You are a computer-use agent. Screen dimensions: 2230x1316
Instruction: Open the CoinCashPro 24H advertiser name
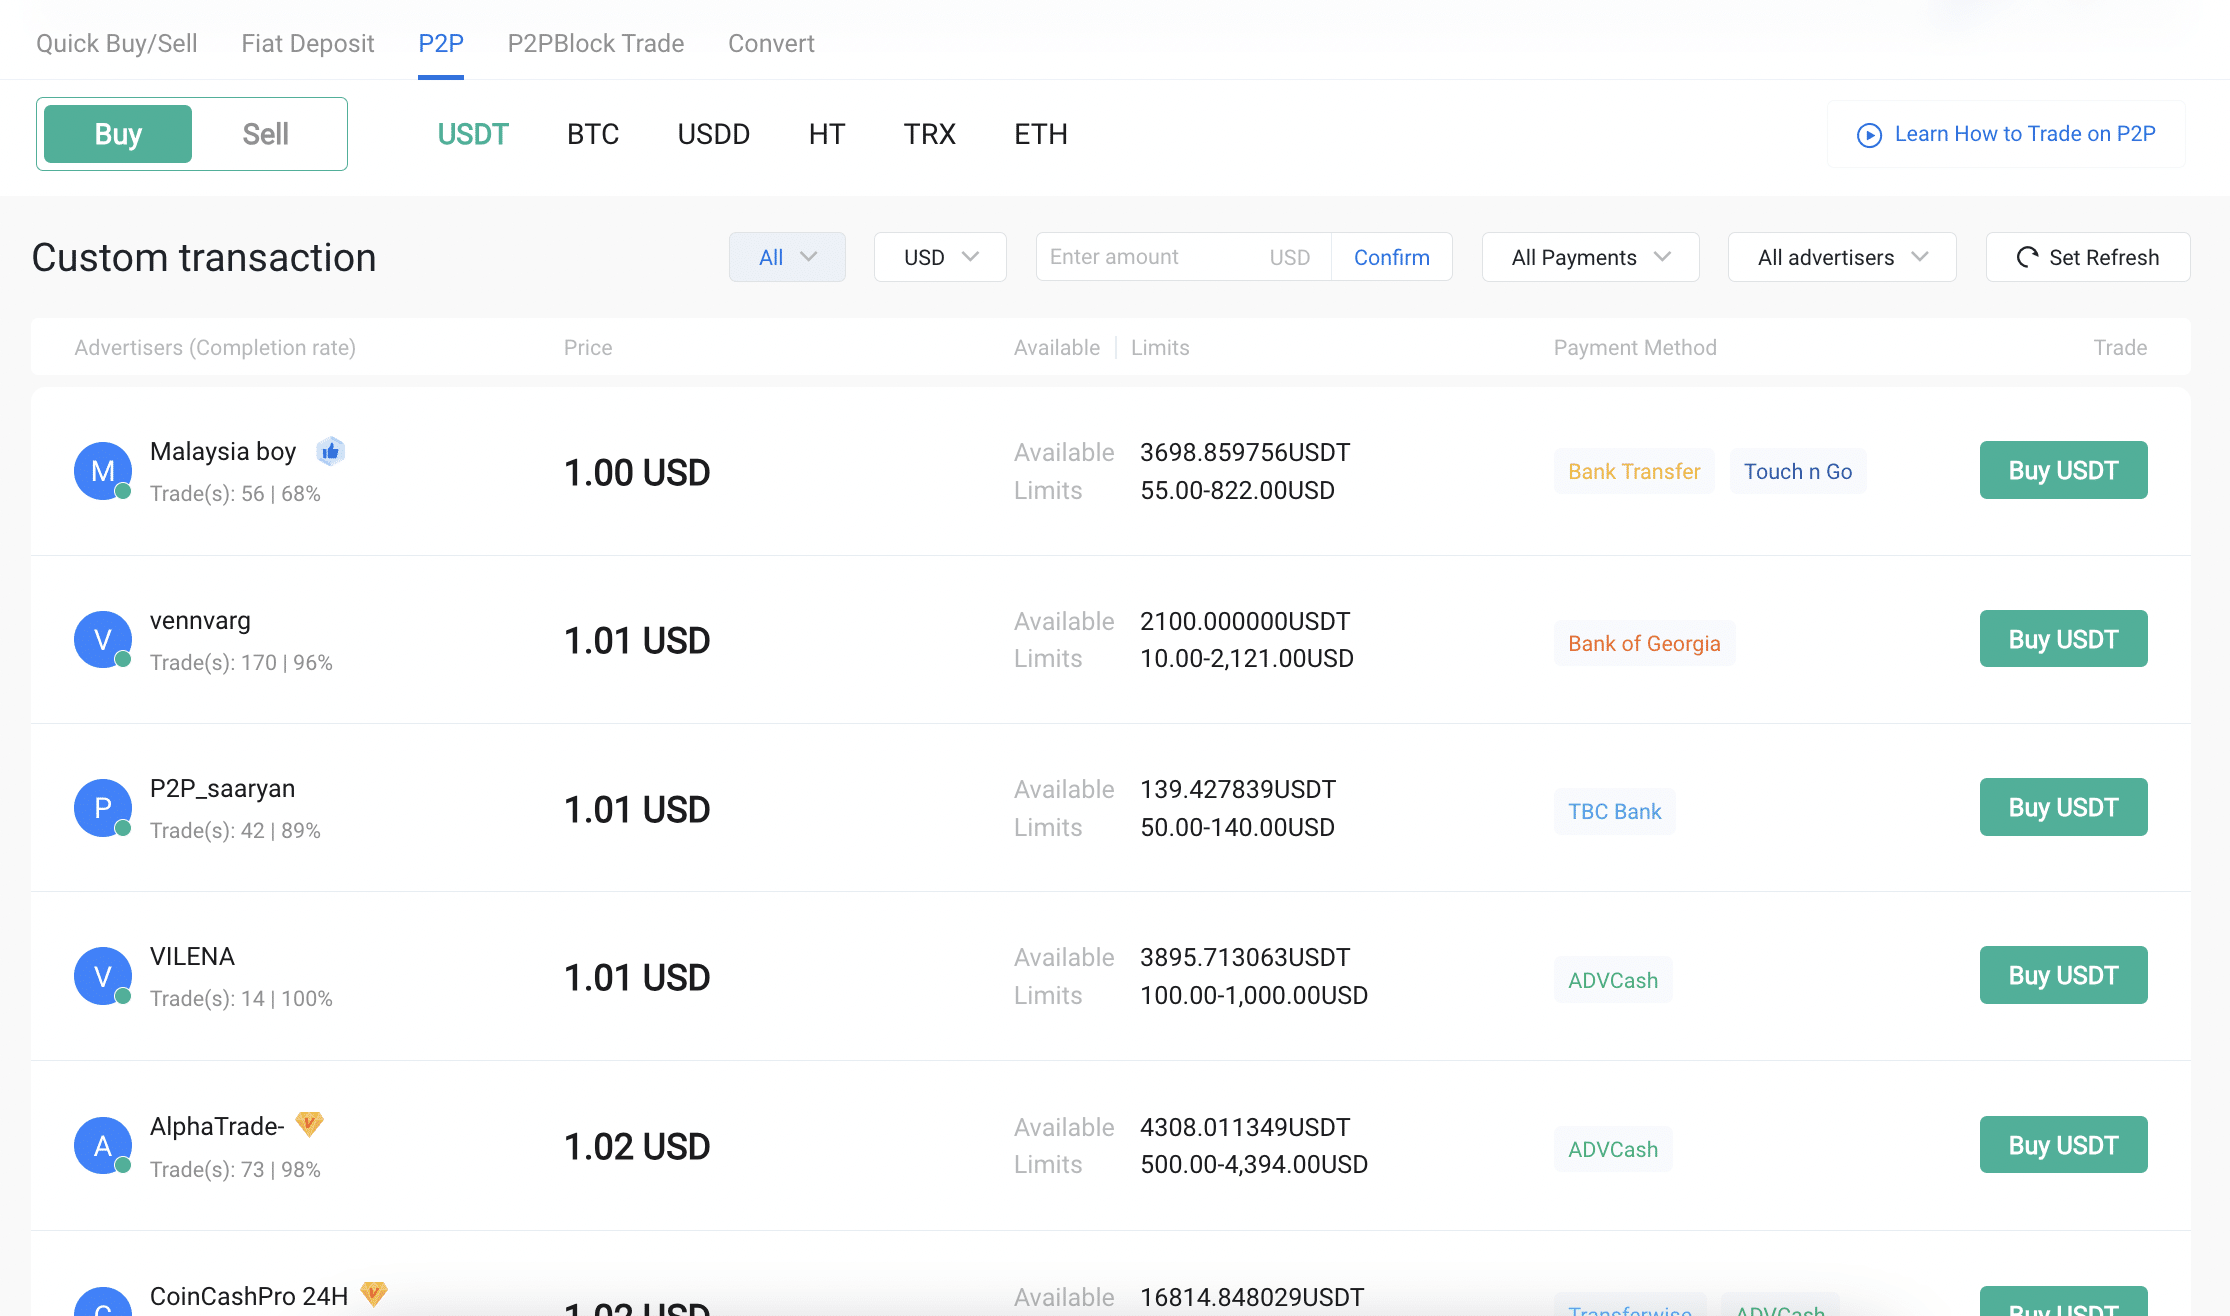click(x=249, y=1296)
